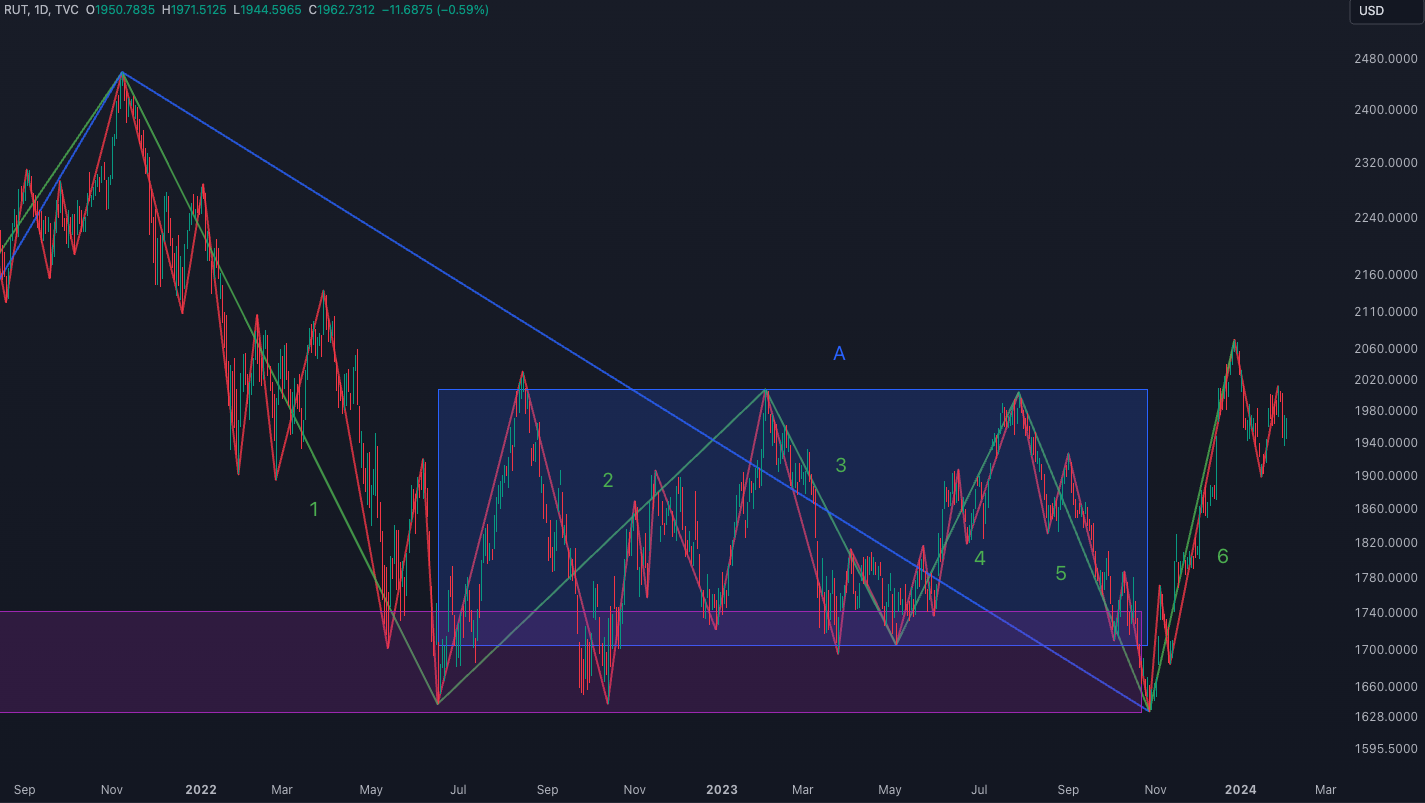Select the blue "A" text label
The width and height of the screenshot is (1425, 803).
click(x=839, y=353)
